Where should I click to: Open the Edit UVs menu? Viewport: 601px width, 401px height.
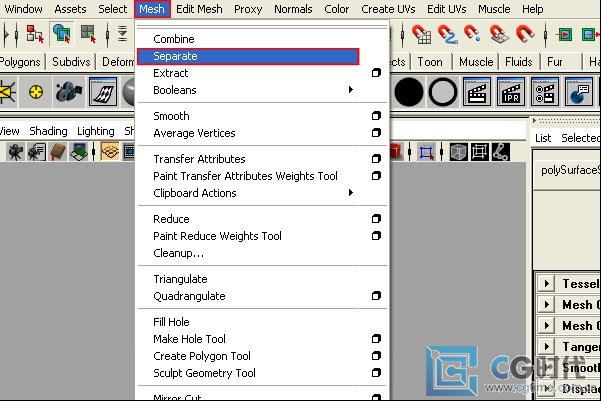447,9
